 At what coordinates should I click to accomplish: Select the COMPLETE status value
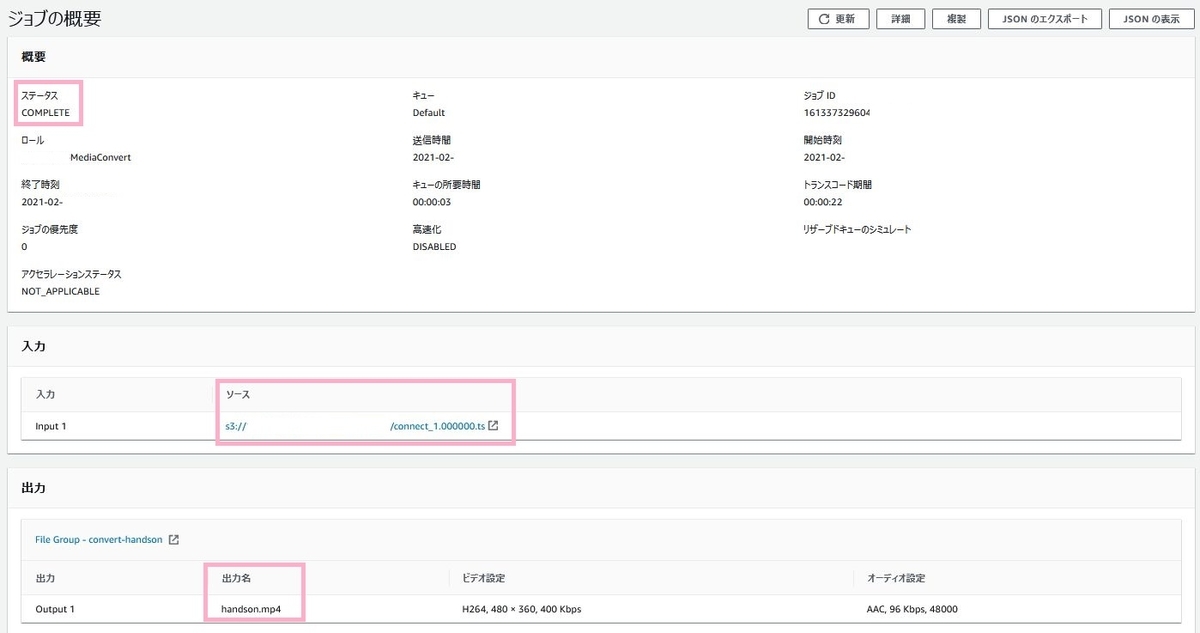click(x=46, y=113)
